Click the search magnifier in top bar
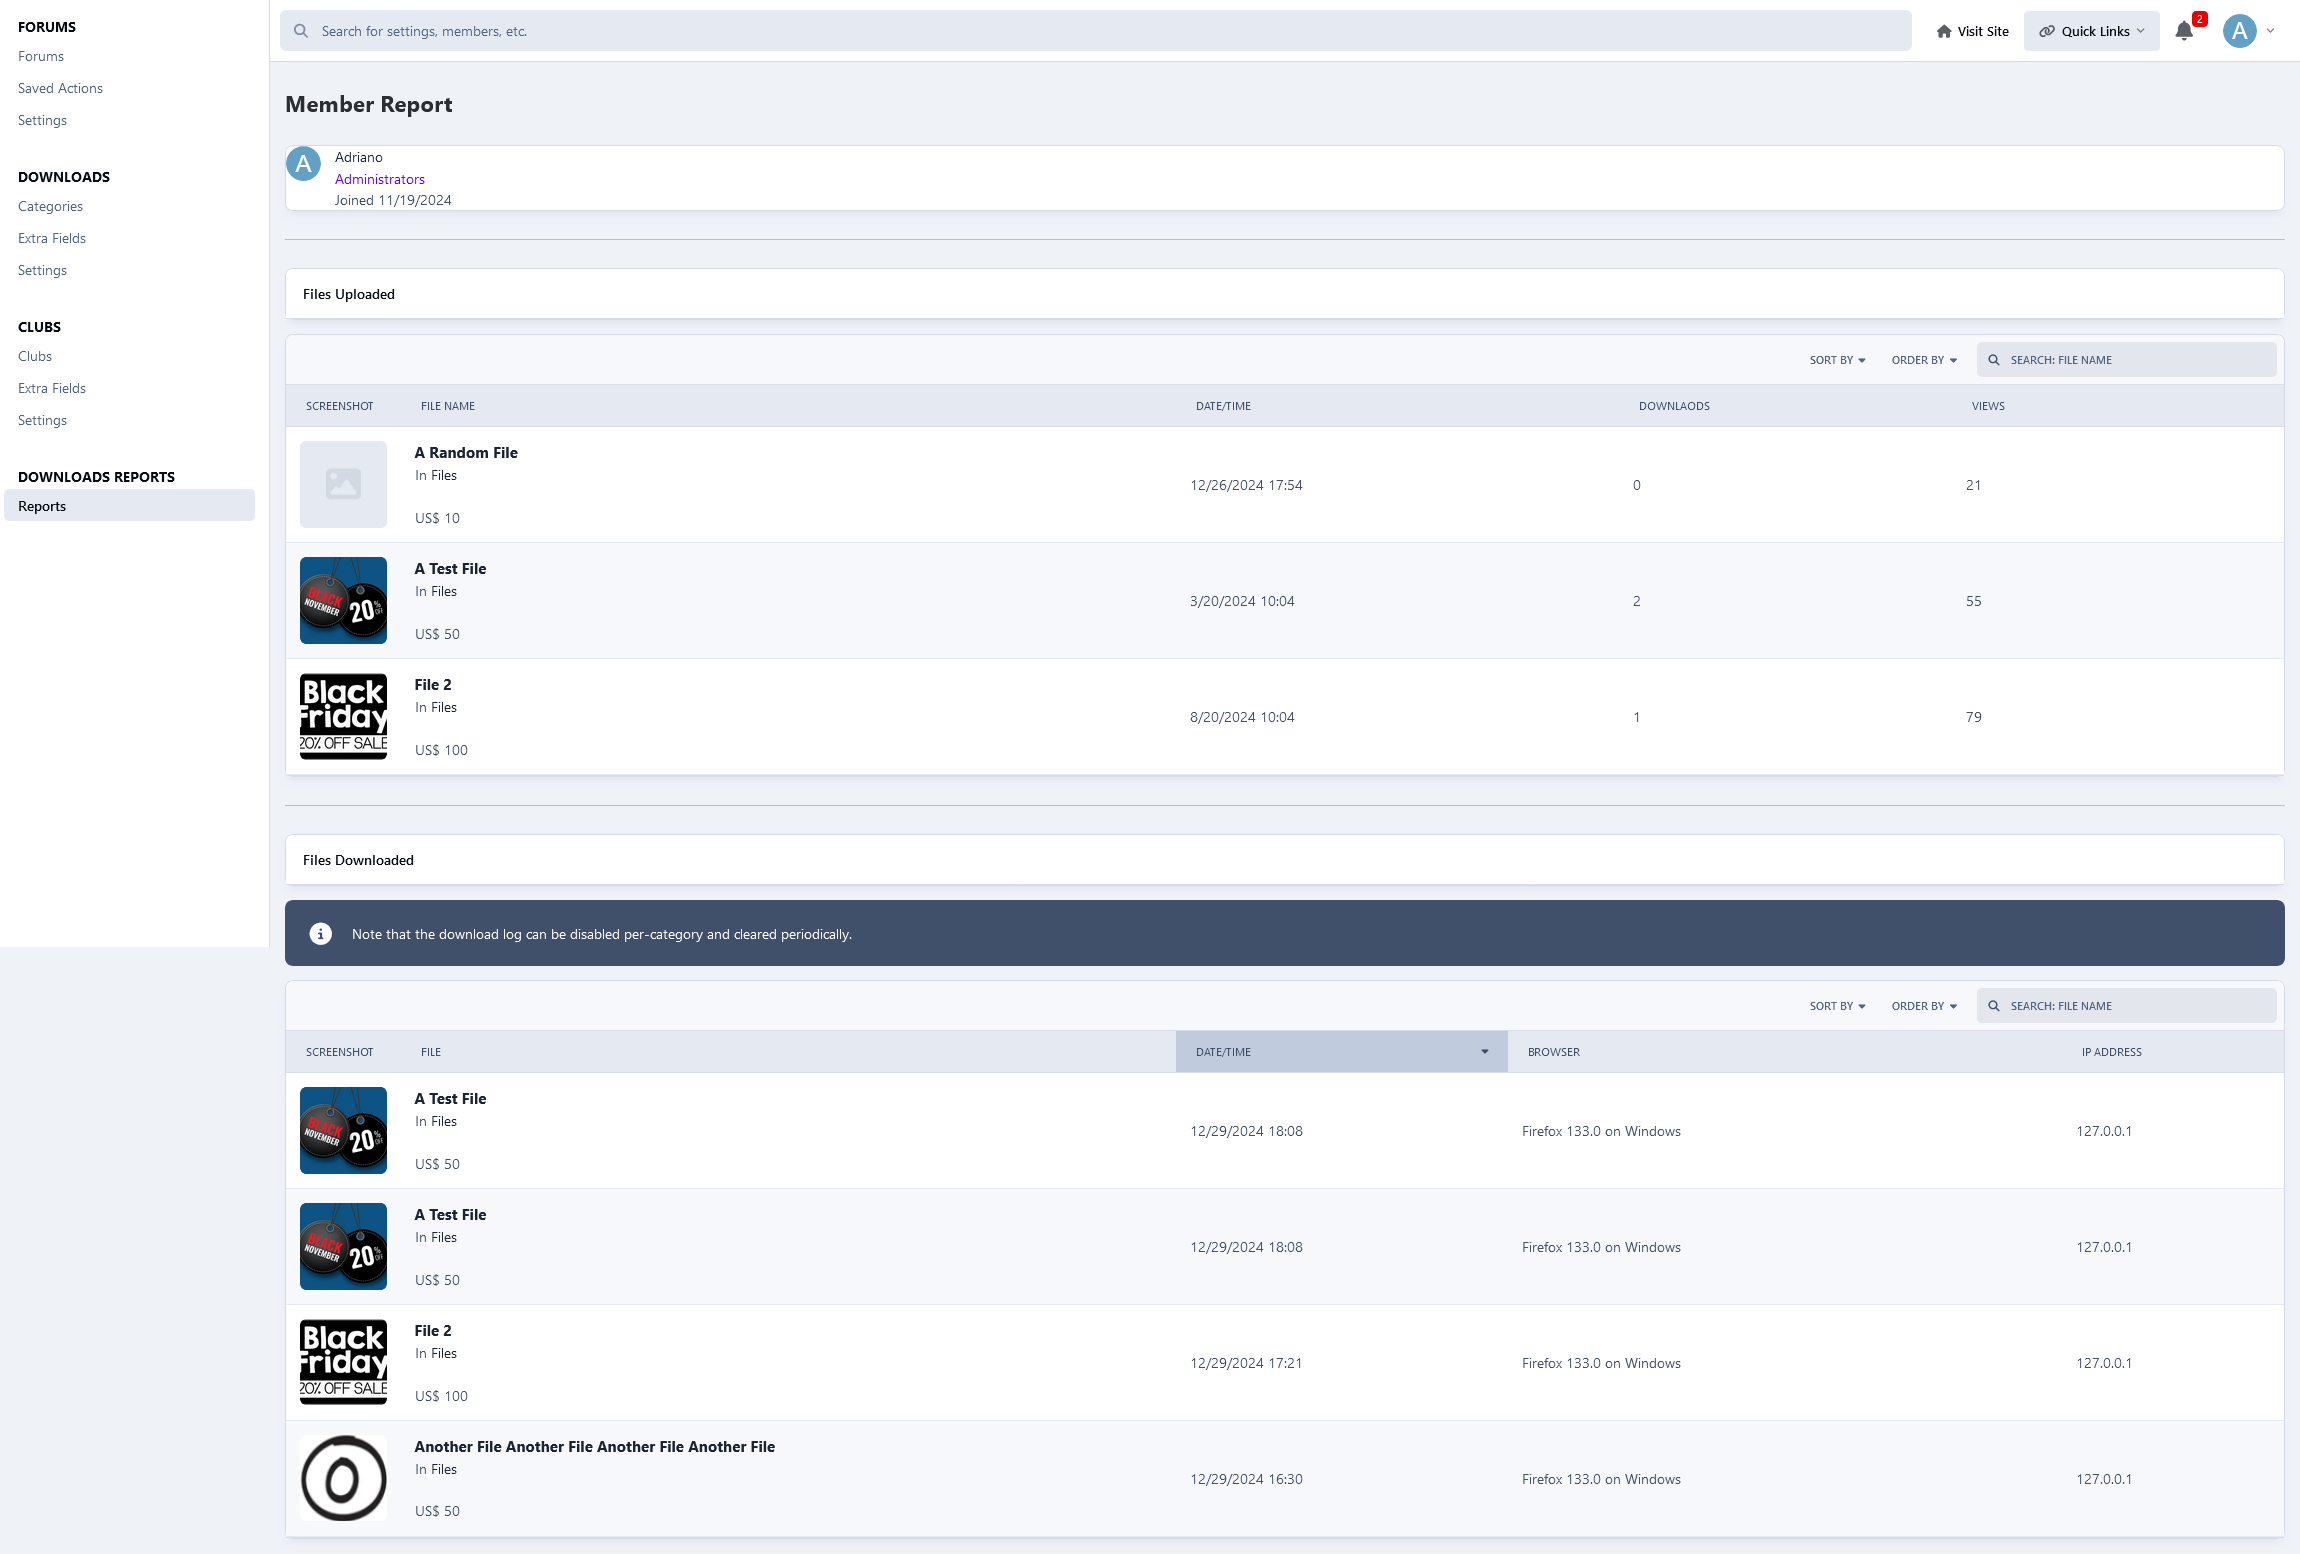 301,31
